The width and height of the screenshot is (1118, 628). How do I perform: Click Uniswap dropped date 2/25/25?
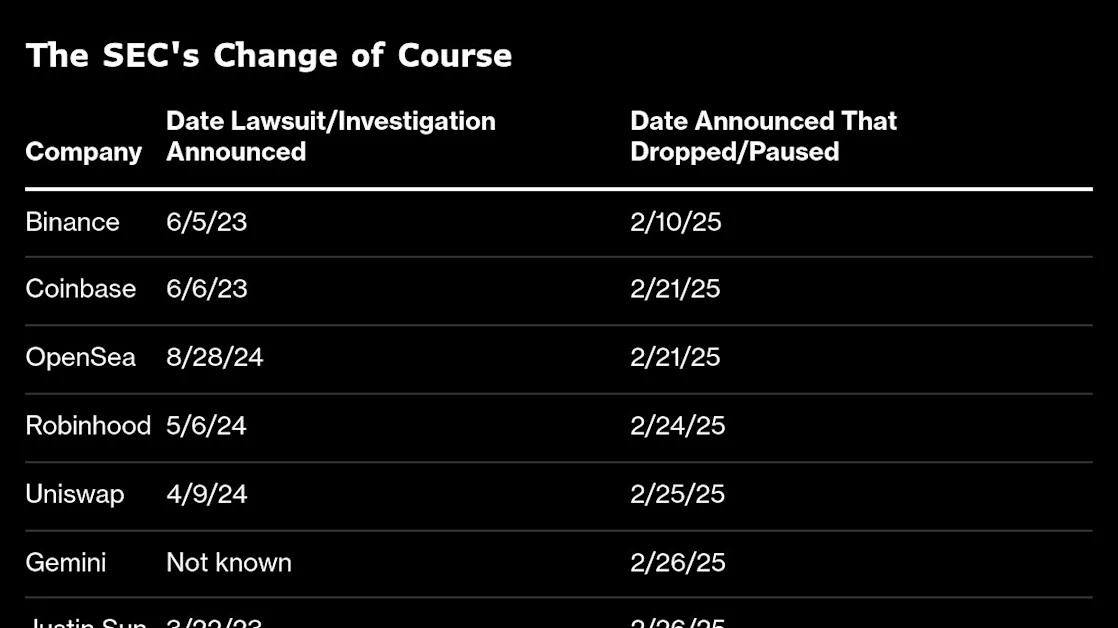[677, 495]
